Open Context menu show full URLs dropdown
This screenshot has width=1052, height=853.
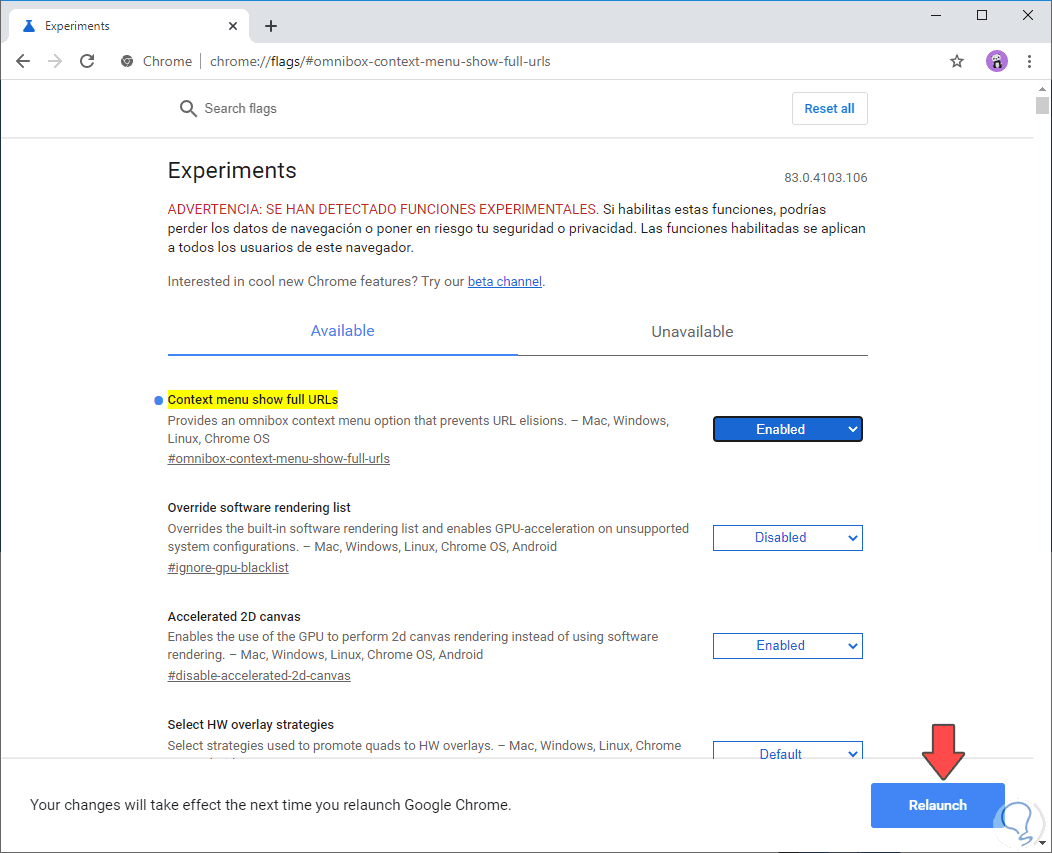(788, 430)
